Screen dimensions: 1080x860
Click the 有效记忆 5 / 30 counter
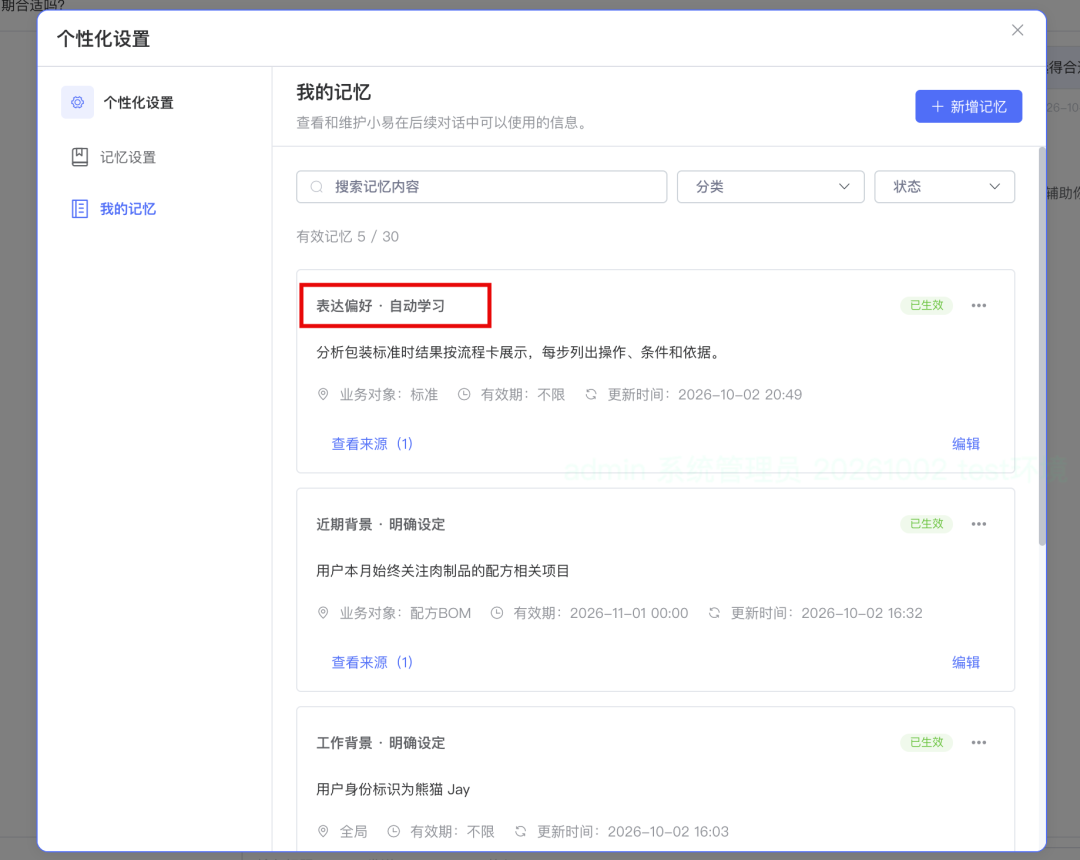point(347,237)
